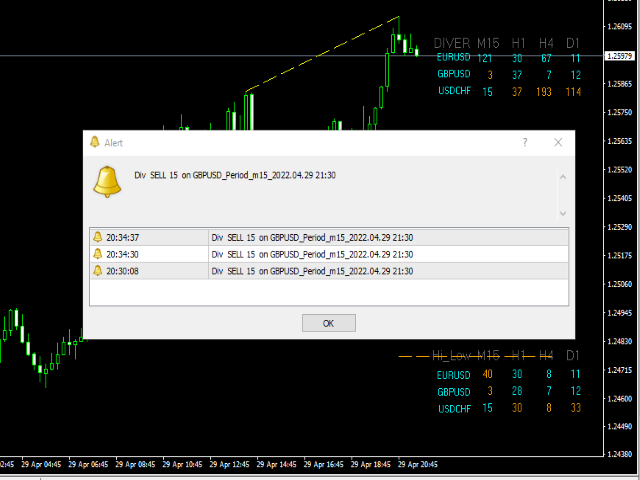Click the M15 column header in DIVER panel
The image size is (640, 480).
coord(488,43)
